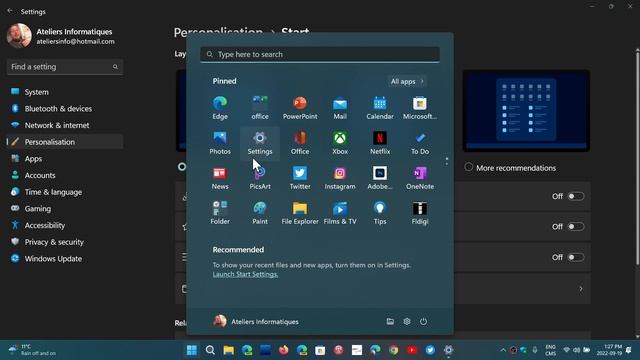This screenshot has width=640, height=360.
Task: Toggle the first Off switch in Settings
Action: [x=576, y=196]
